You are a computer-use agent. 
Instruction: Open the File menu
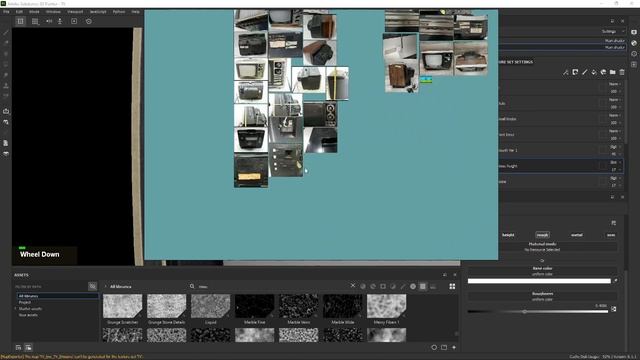click(x=6, y=12)
